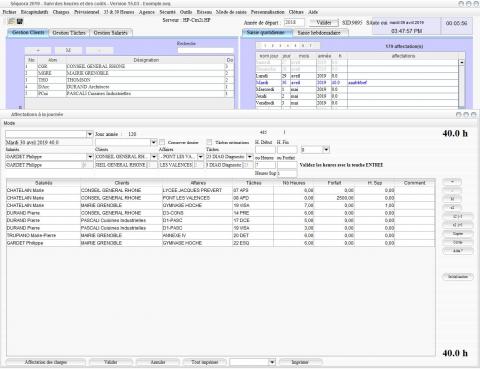Click the ou Forfait input field

pos(287,165)
